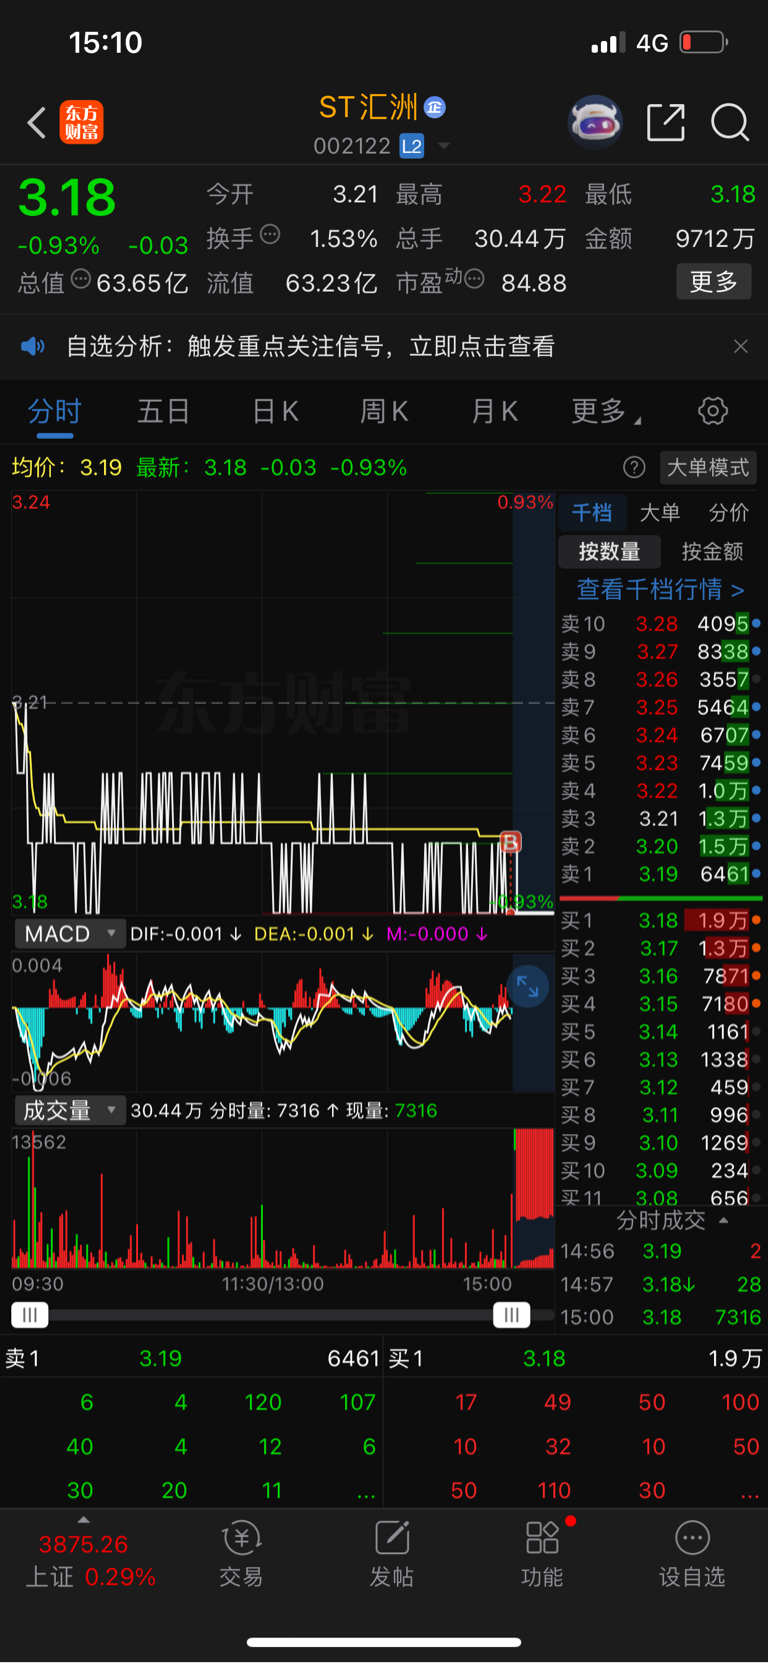768x1663 pixels.
Task: Tap the 14:57 trade record row
Action: point(660,1284)
